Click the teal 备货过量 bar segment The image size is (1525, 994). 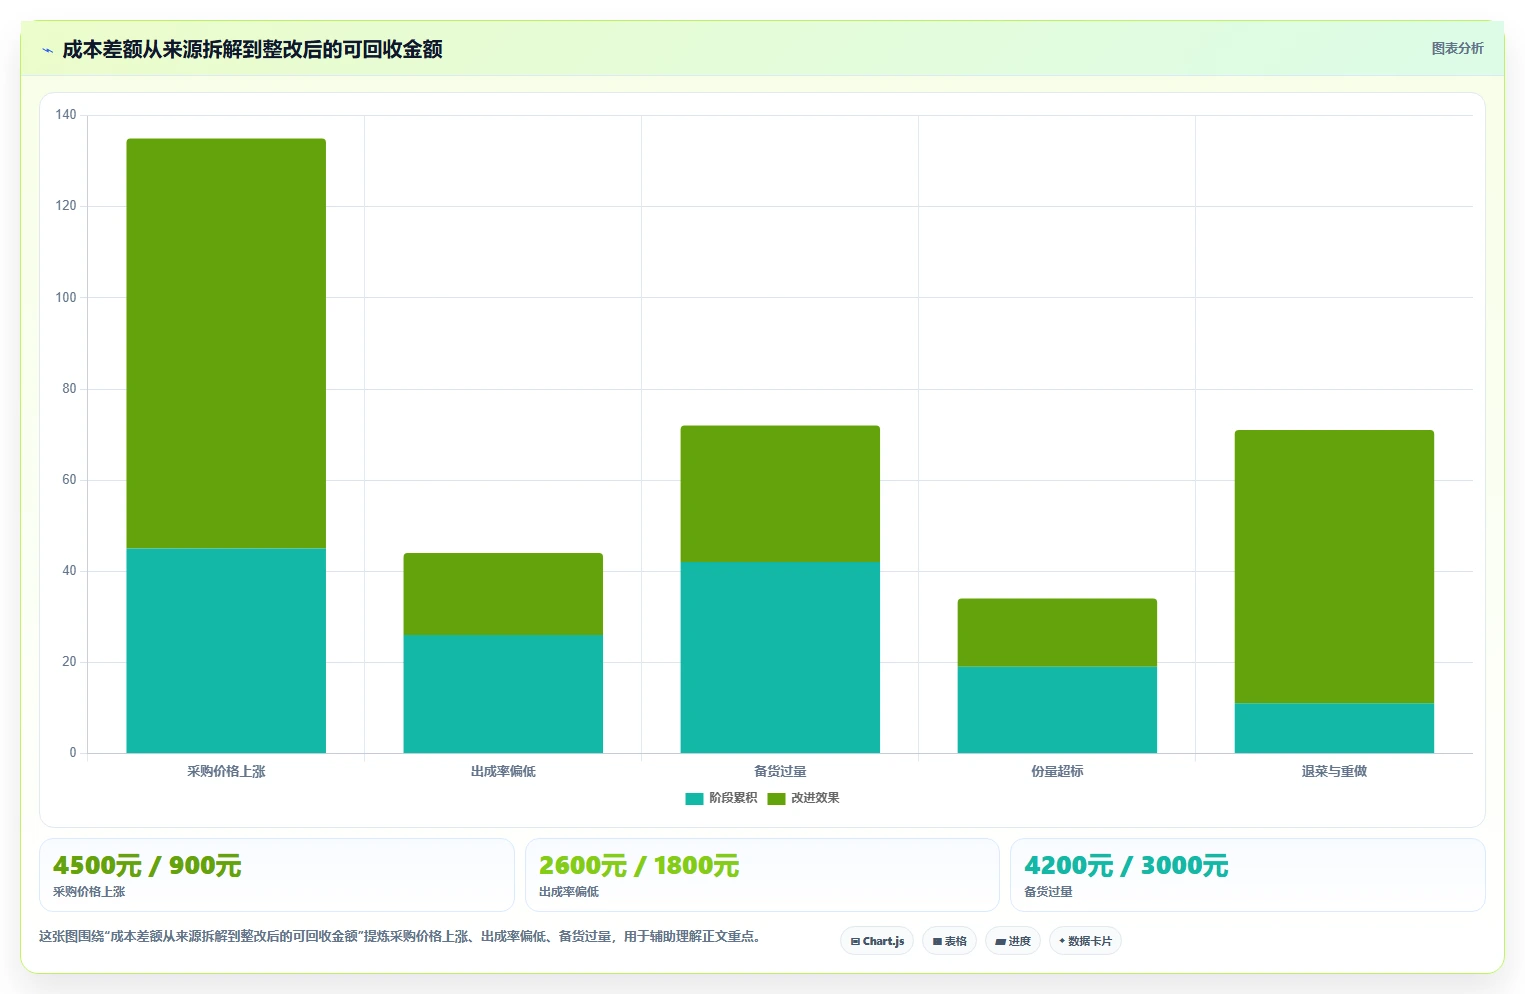pyautogui.click(x=780, y=657)
